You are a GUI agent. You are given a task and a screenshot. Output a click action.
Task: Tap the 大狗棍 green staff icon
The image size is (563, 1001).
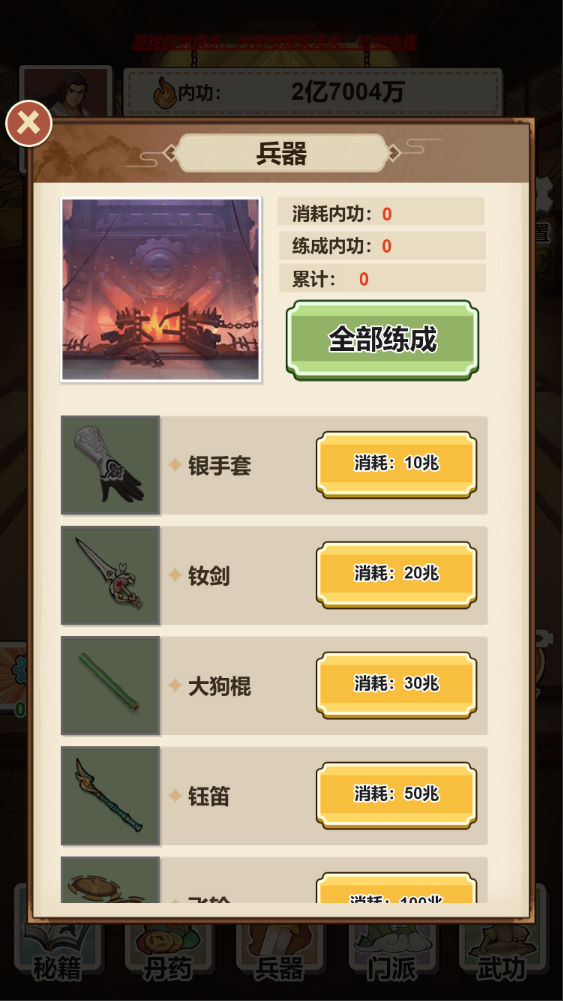(110, 686)
